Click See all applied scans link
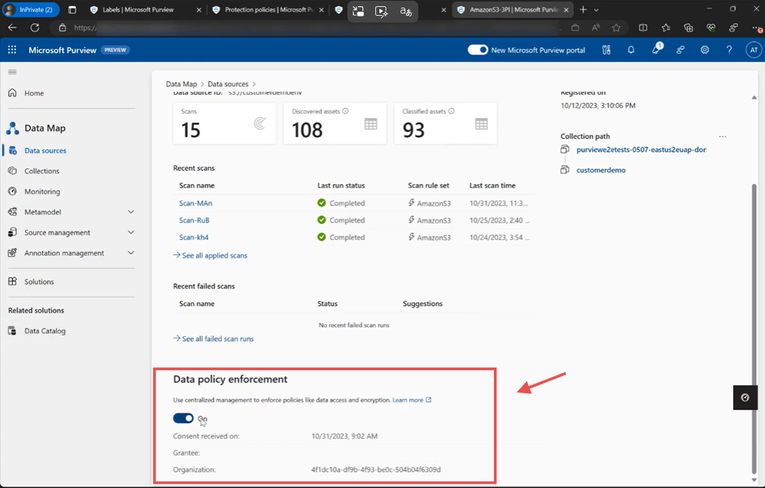The width and height of the screenshot is (765, 488). coord(214,255)
